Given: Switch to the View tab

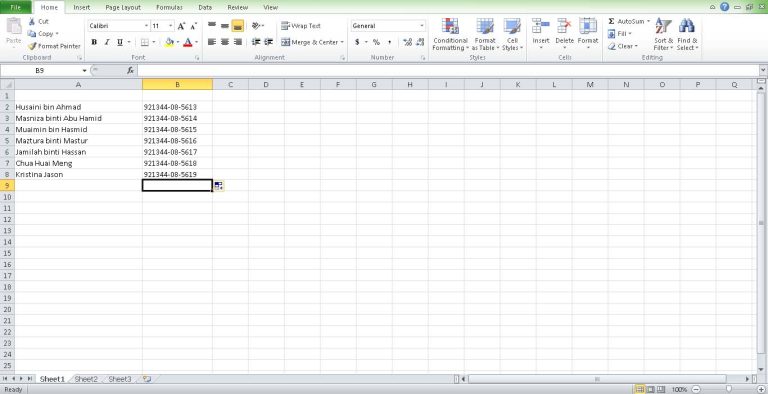Looking at the screenshot, I should tap(270, 7).
